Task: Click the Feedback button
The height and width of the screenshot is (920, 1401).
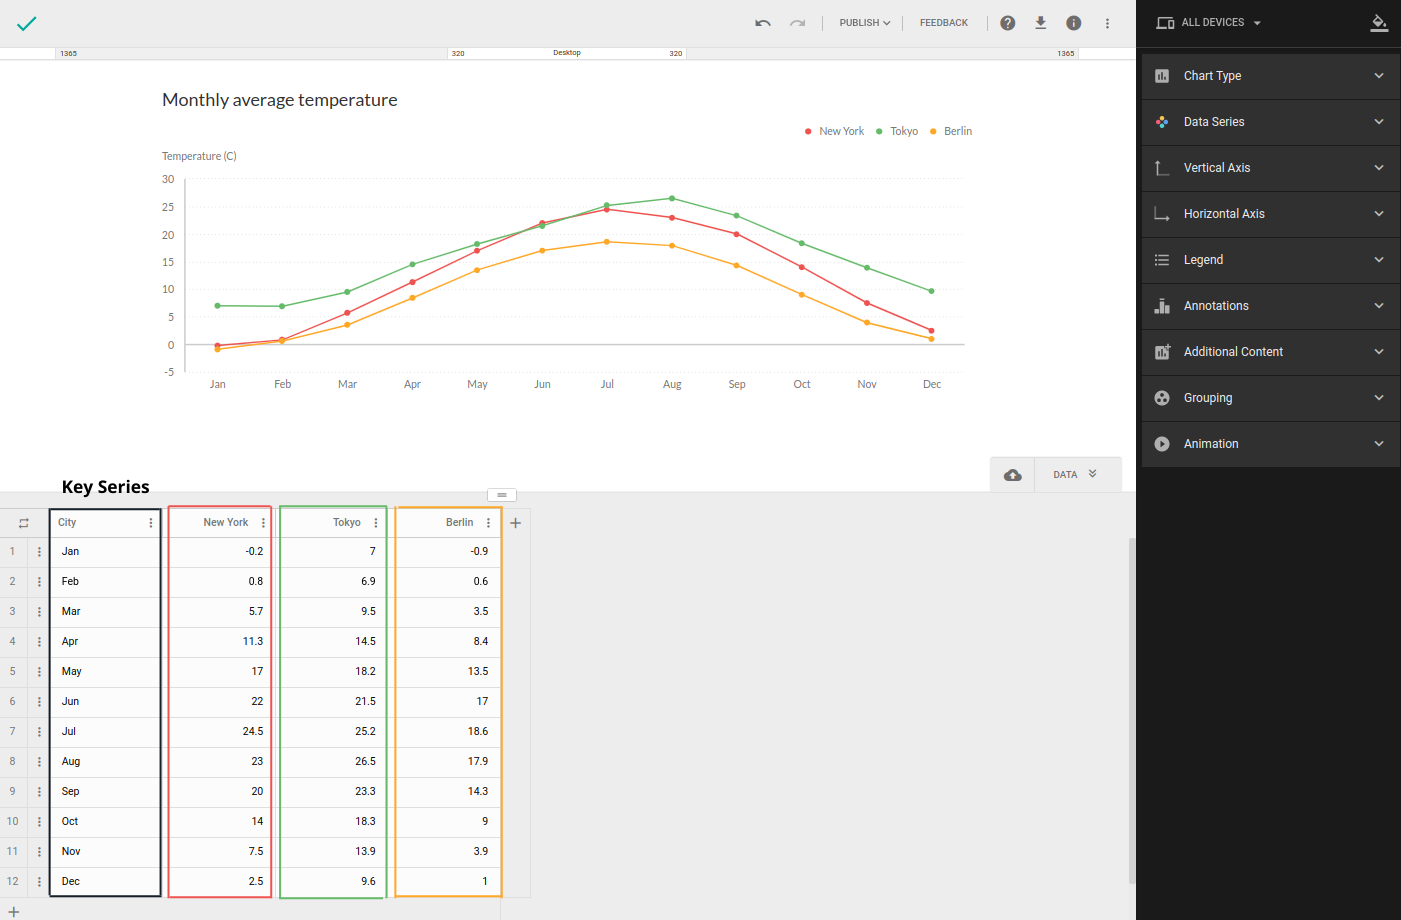Action: point(943,23)
